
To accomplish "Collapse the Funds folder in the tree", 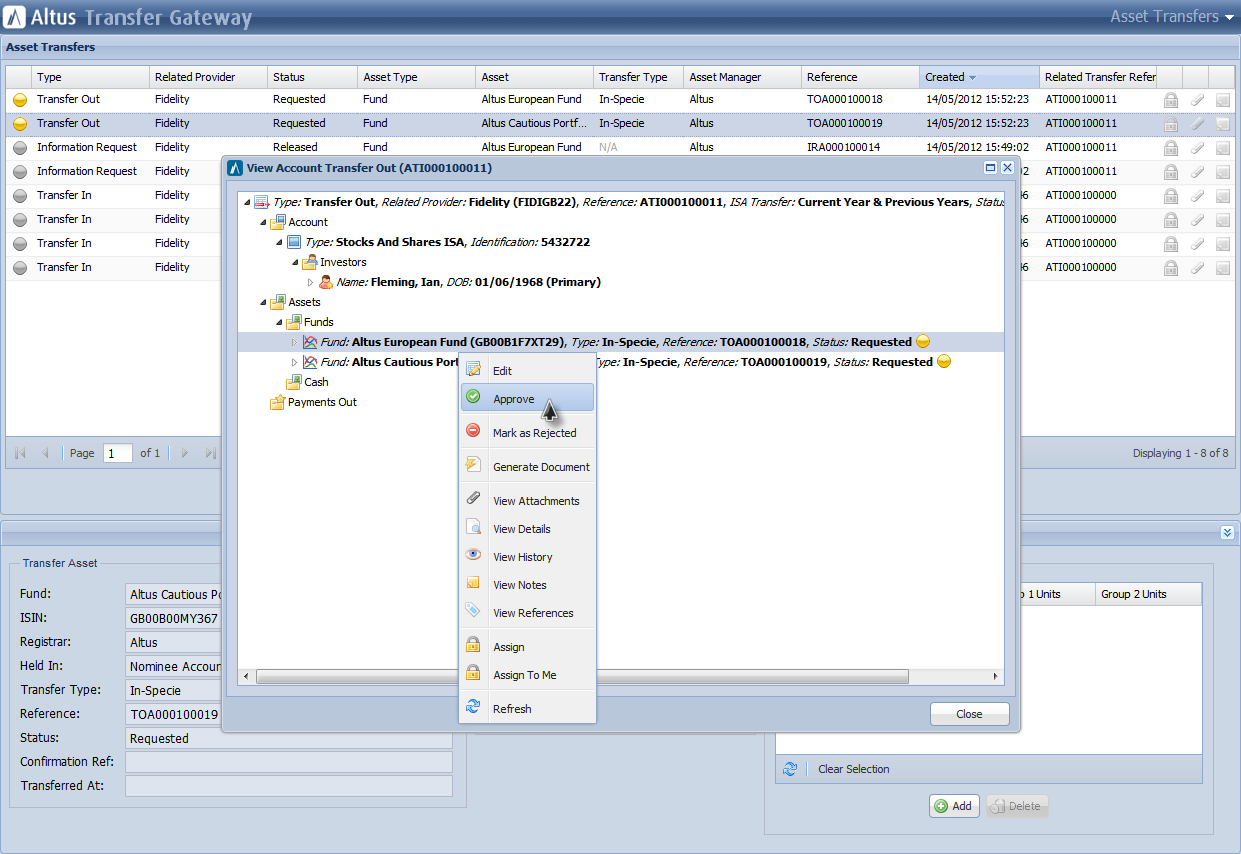I will point(279,322).
